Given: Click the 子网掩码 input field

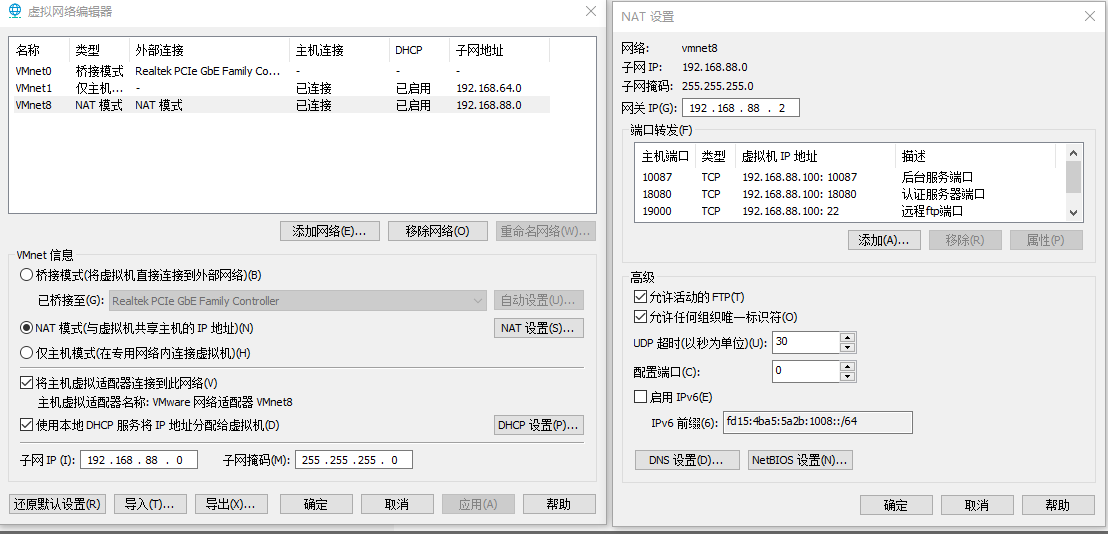Looking at the screenshot, I should pyautogui.click(x=354, y=460).
